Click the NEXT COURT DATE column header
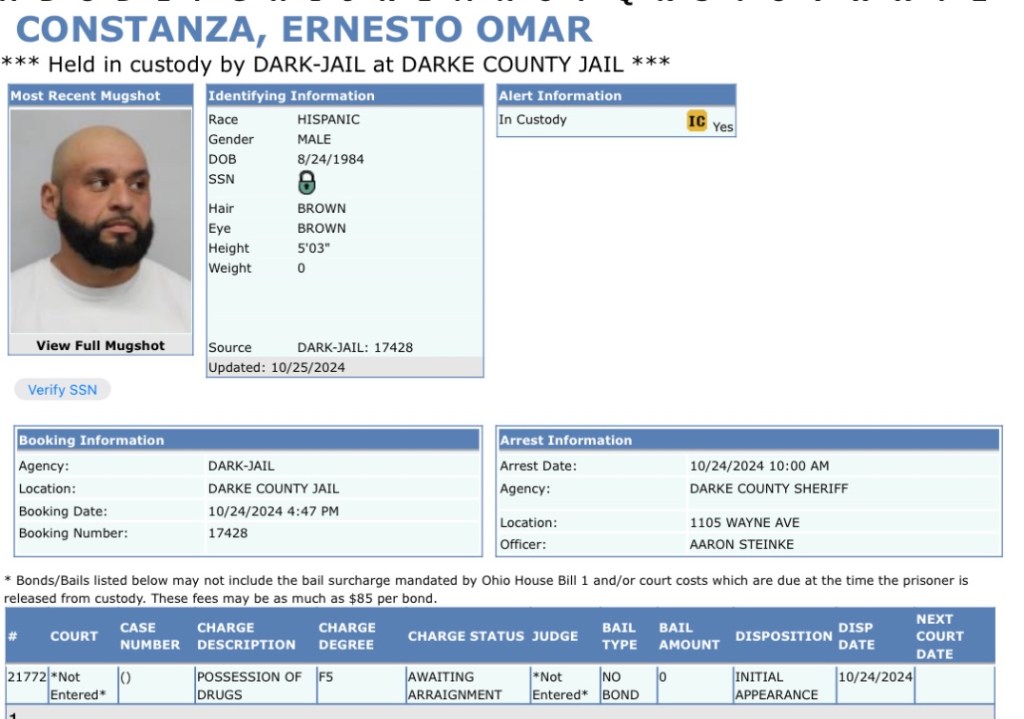 pyautogui.click(x=940, y=636)
